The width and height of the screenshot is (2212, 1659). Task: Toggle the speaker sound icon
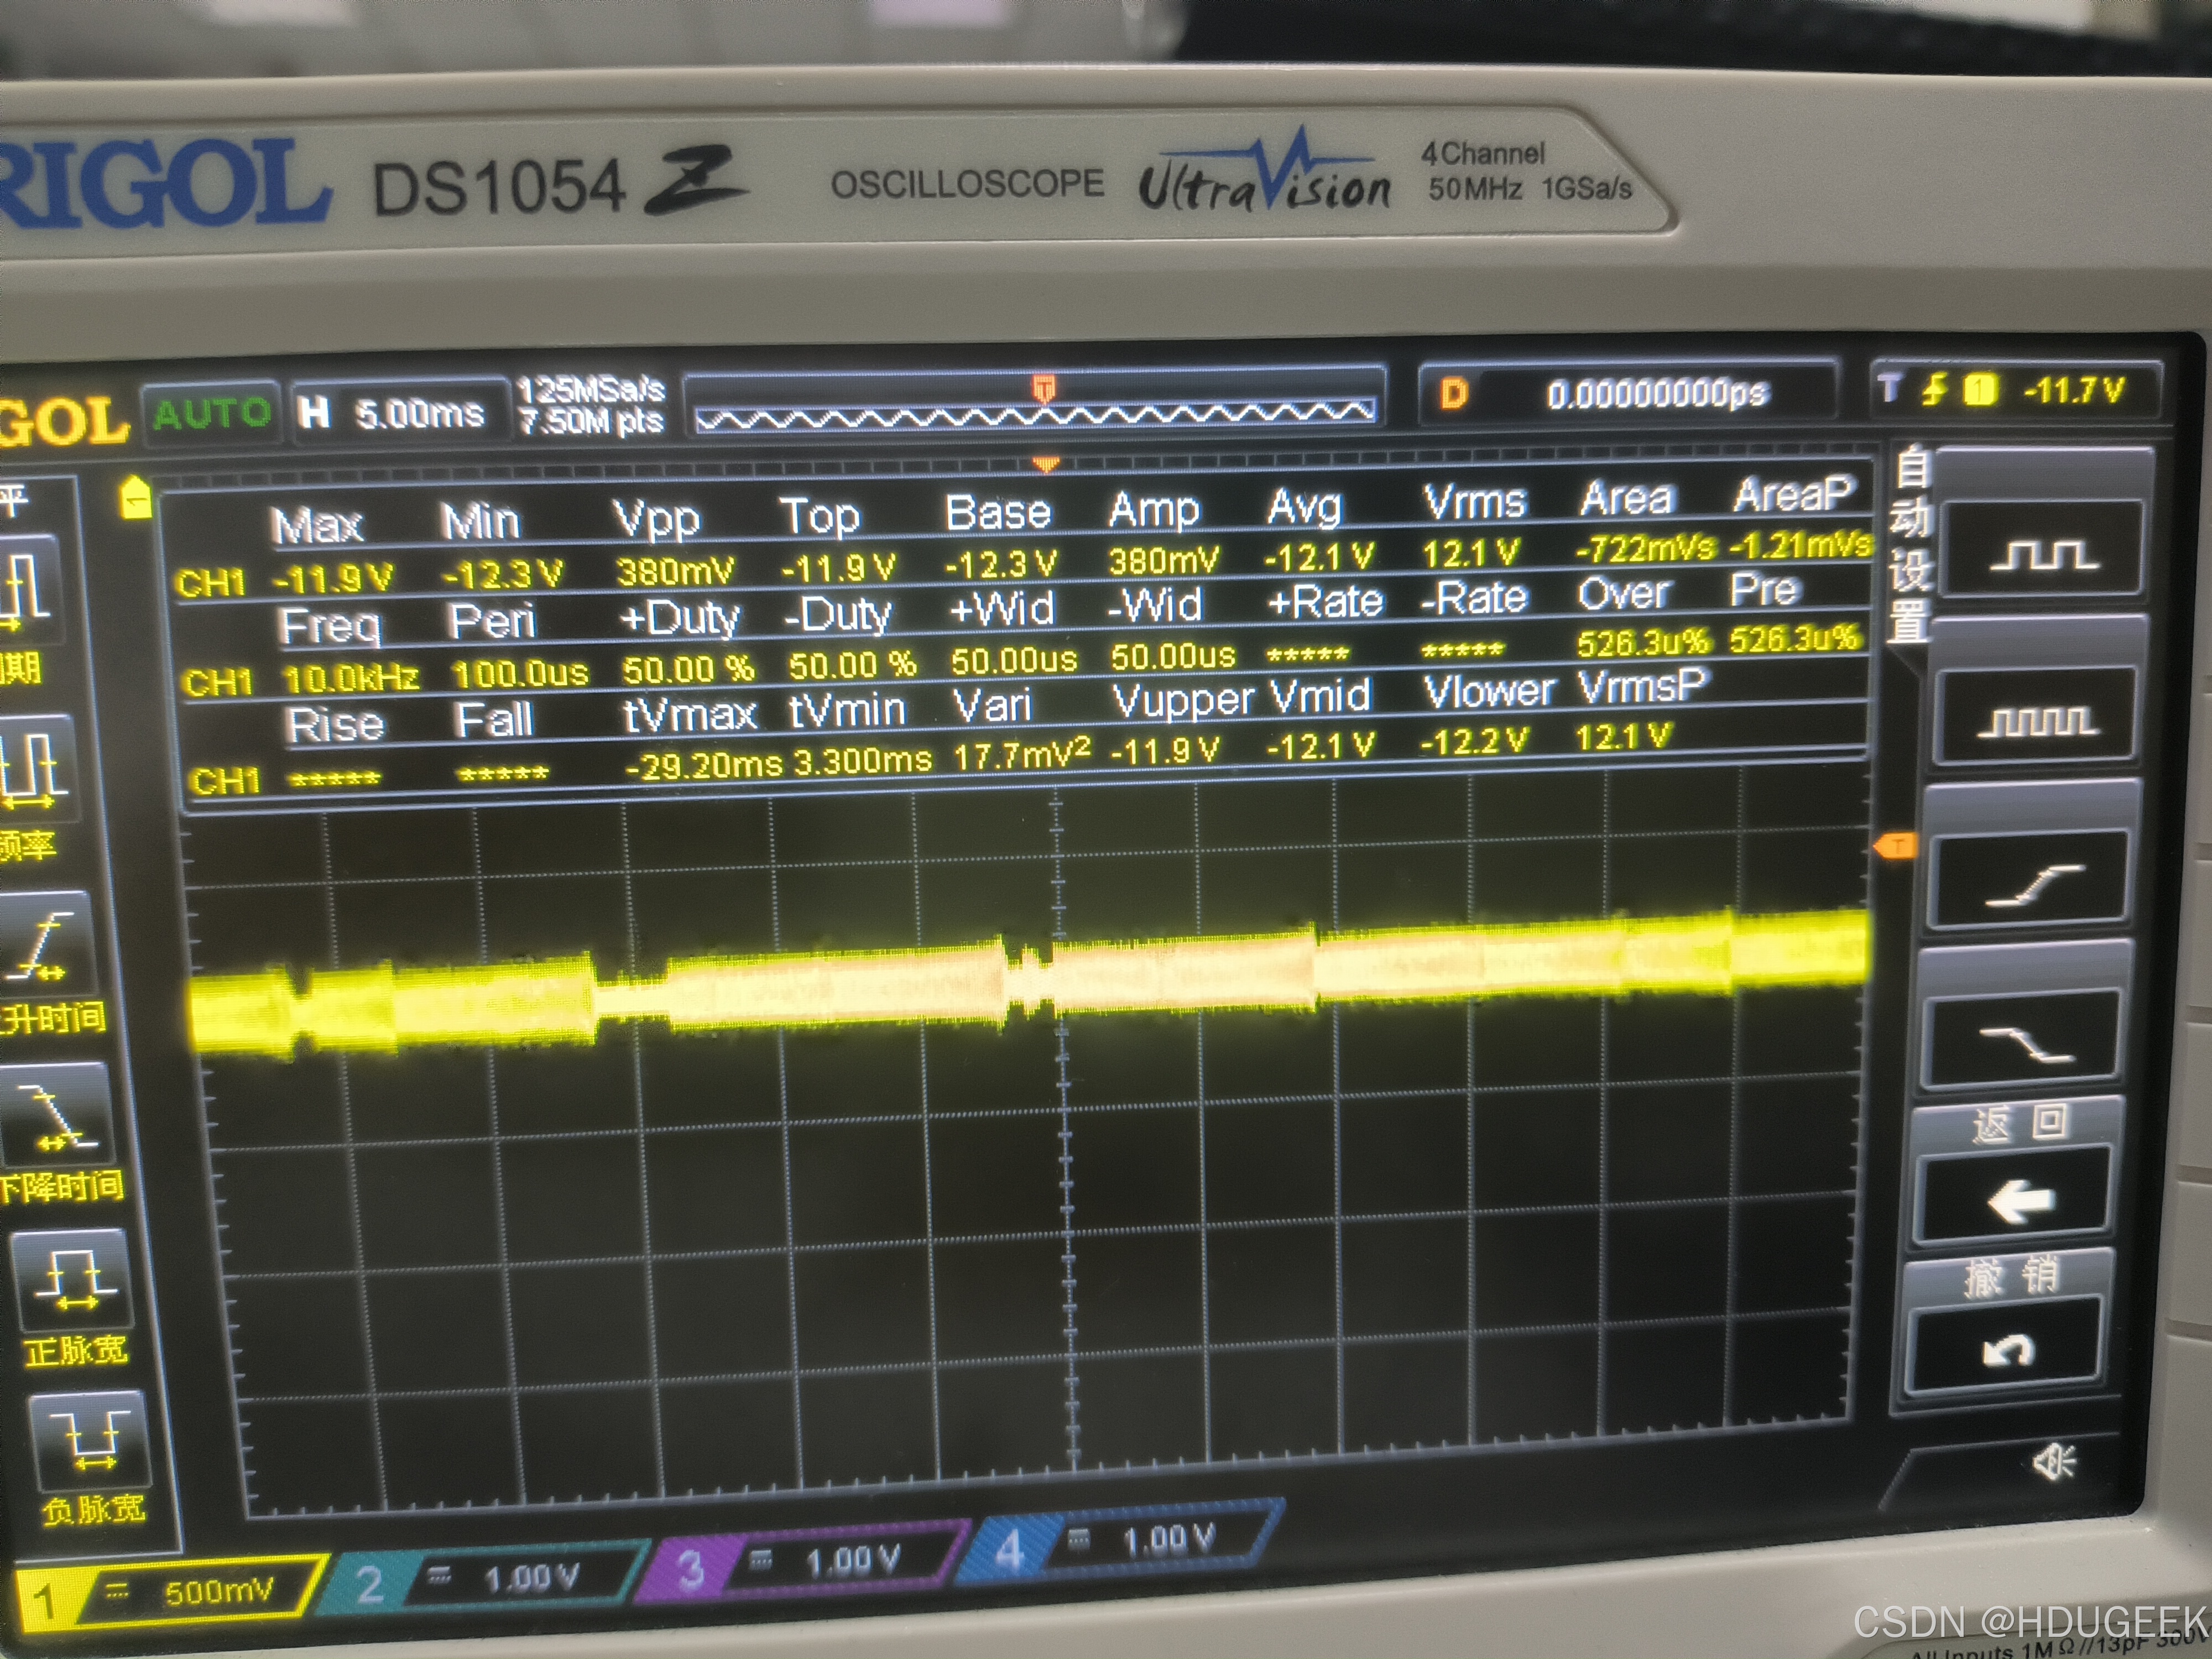tap(2053, 1462)
